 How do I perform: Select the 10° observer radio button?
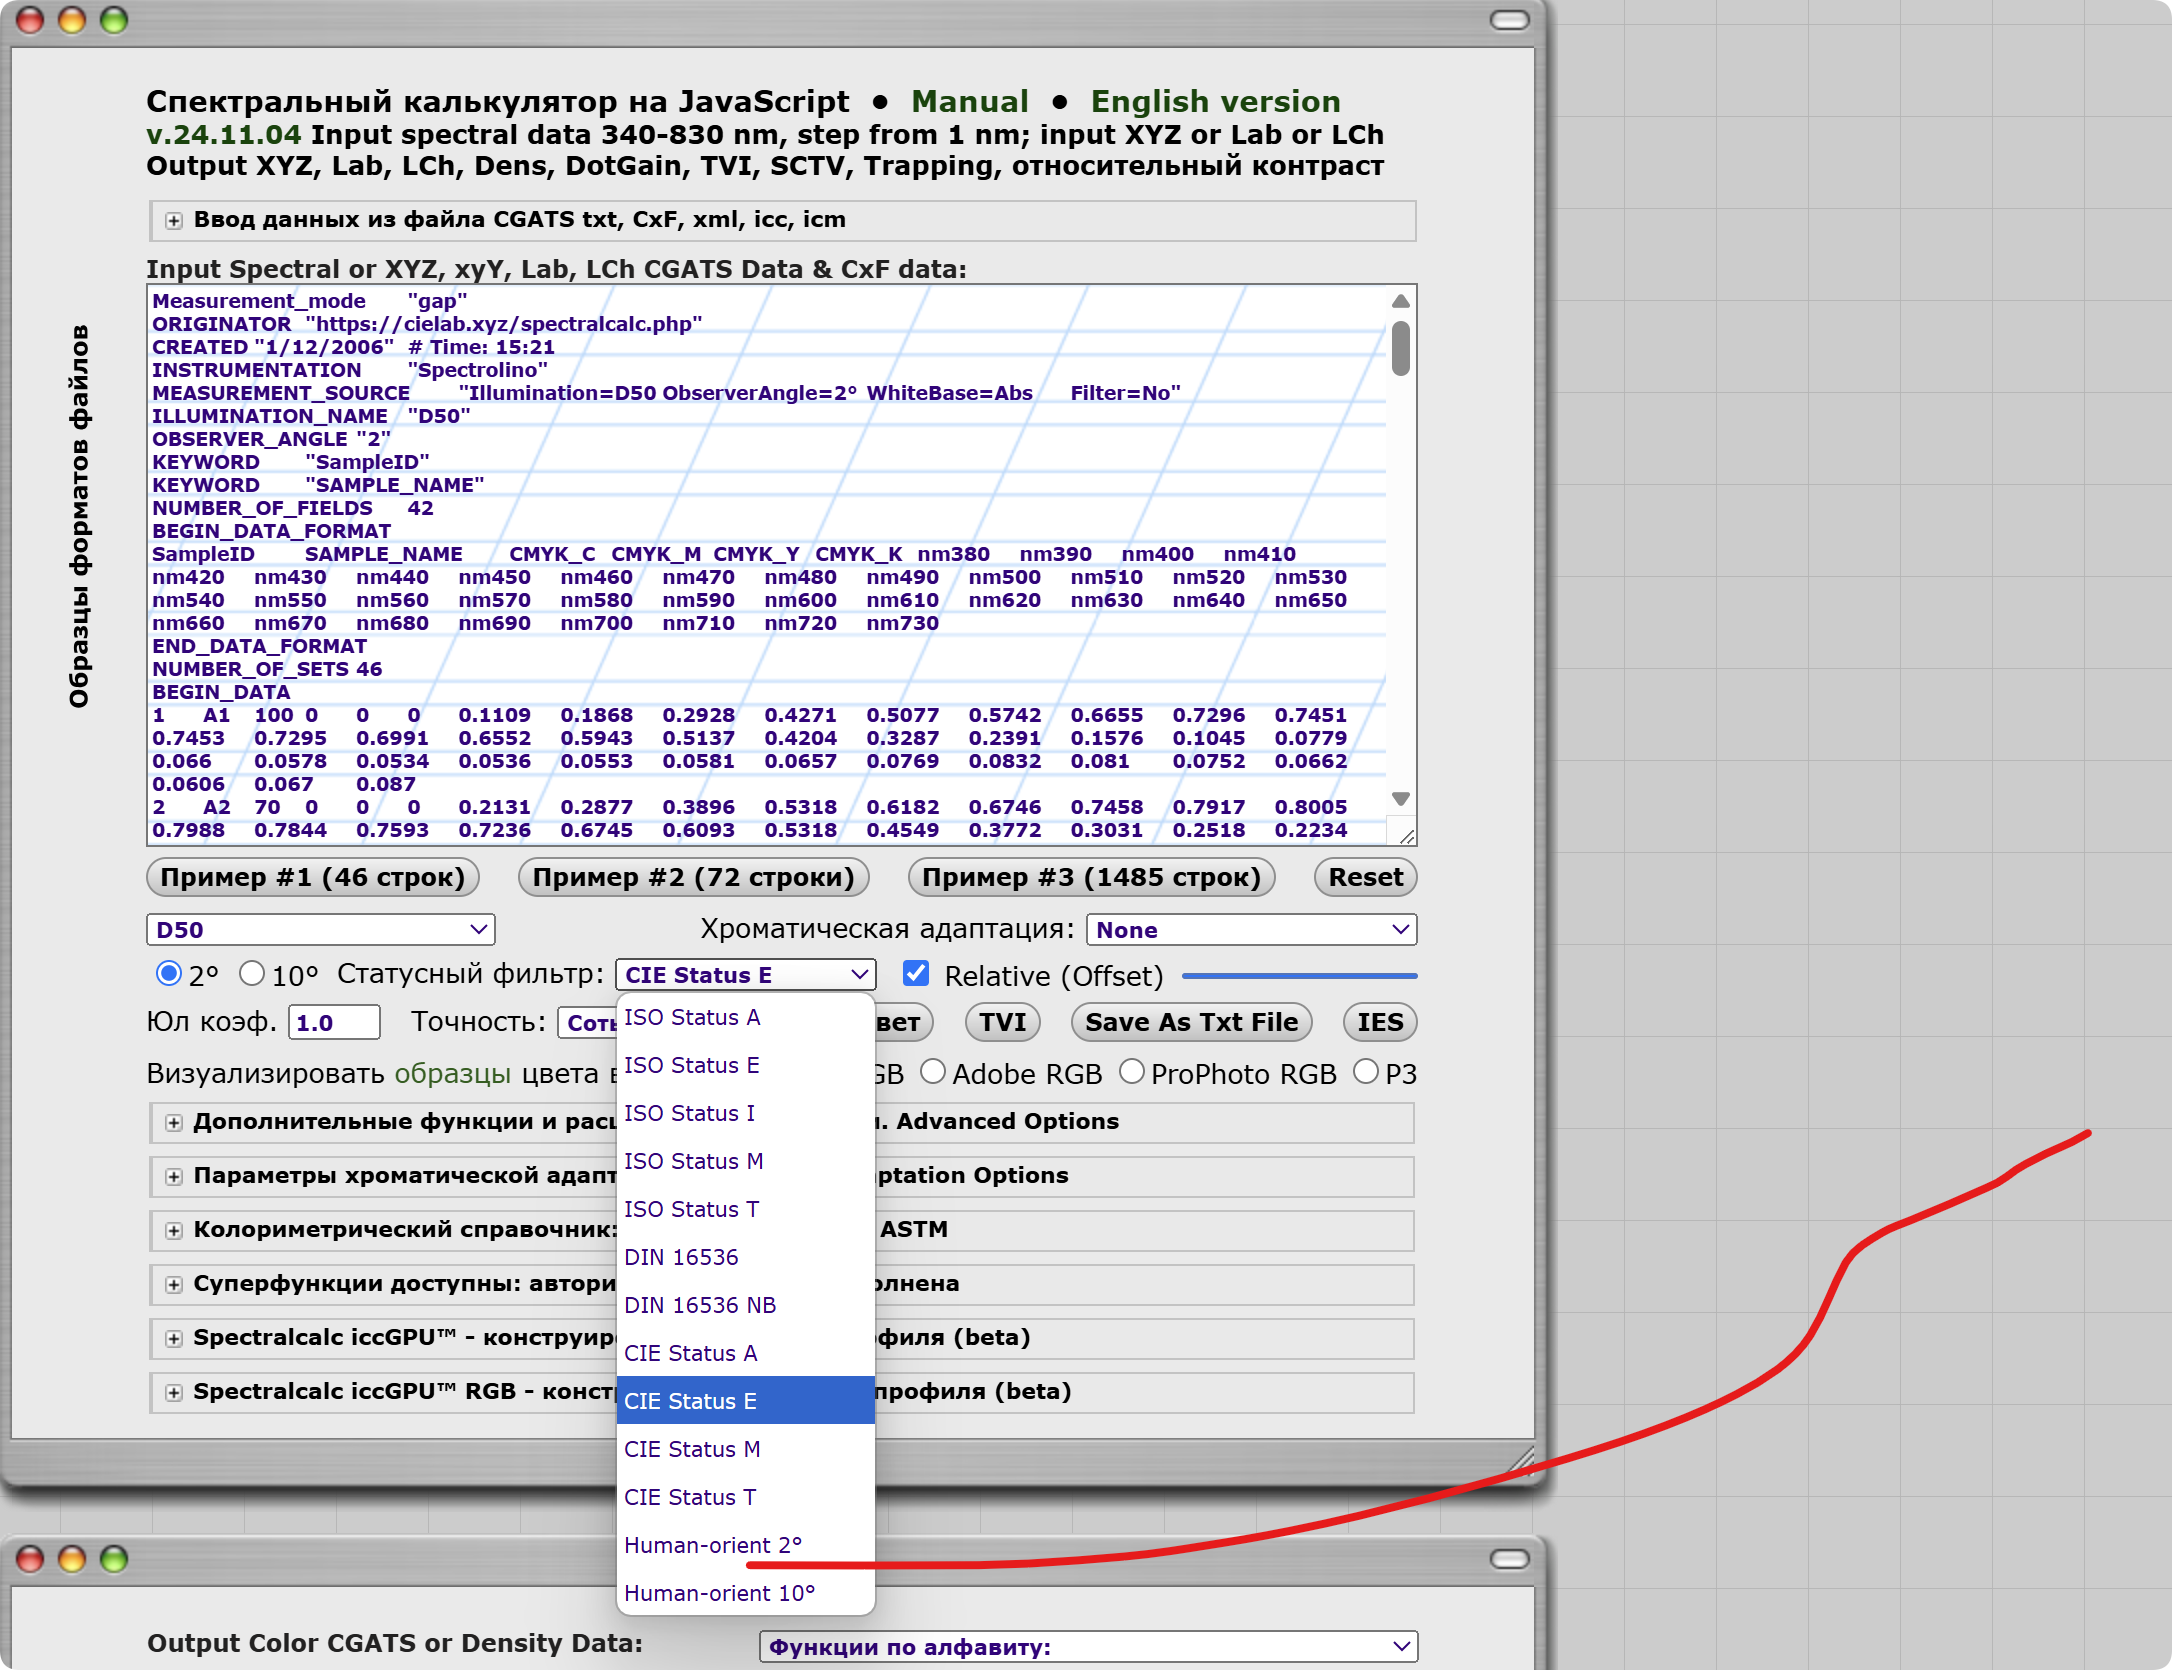(x=252, y=973)
